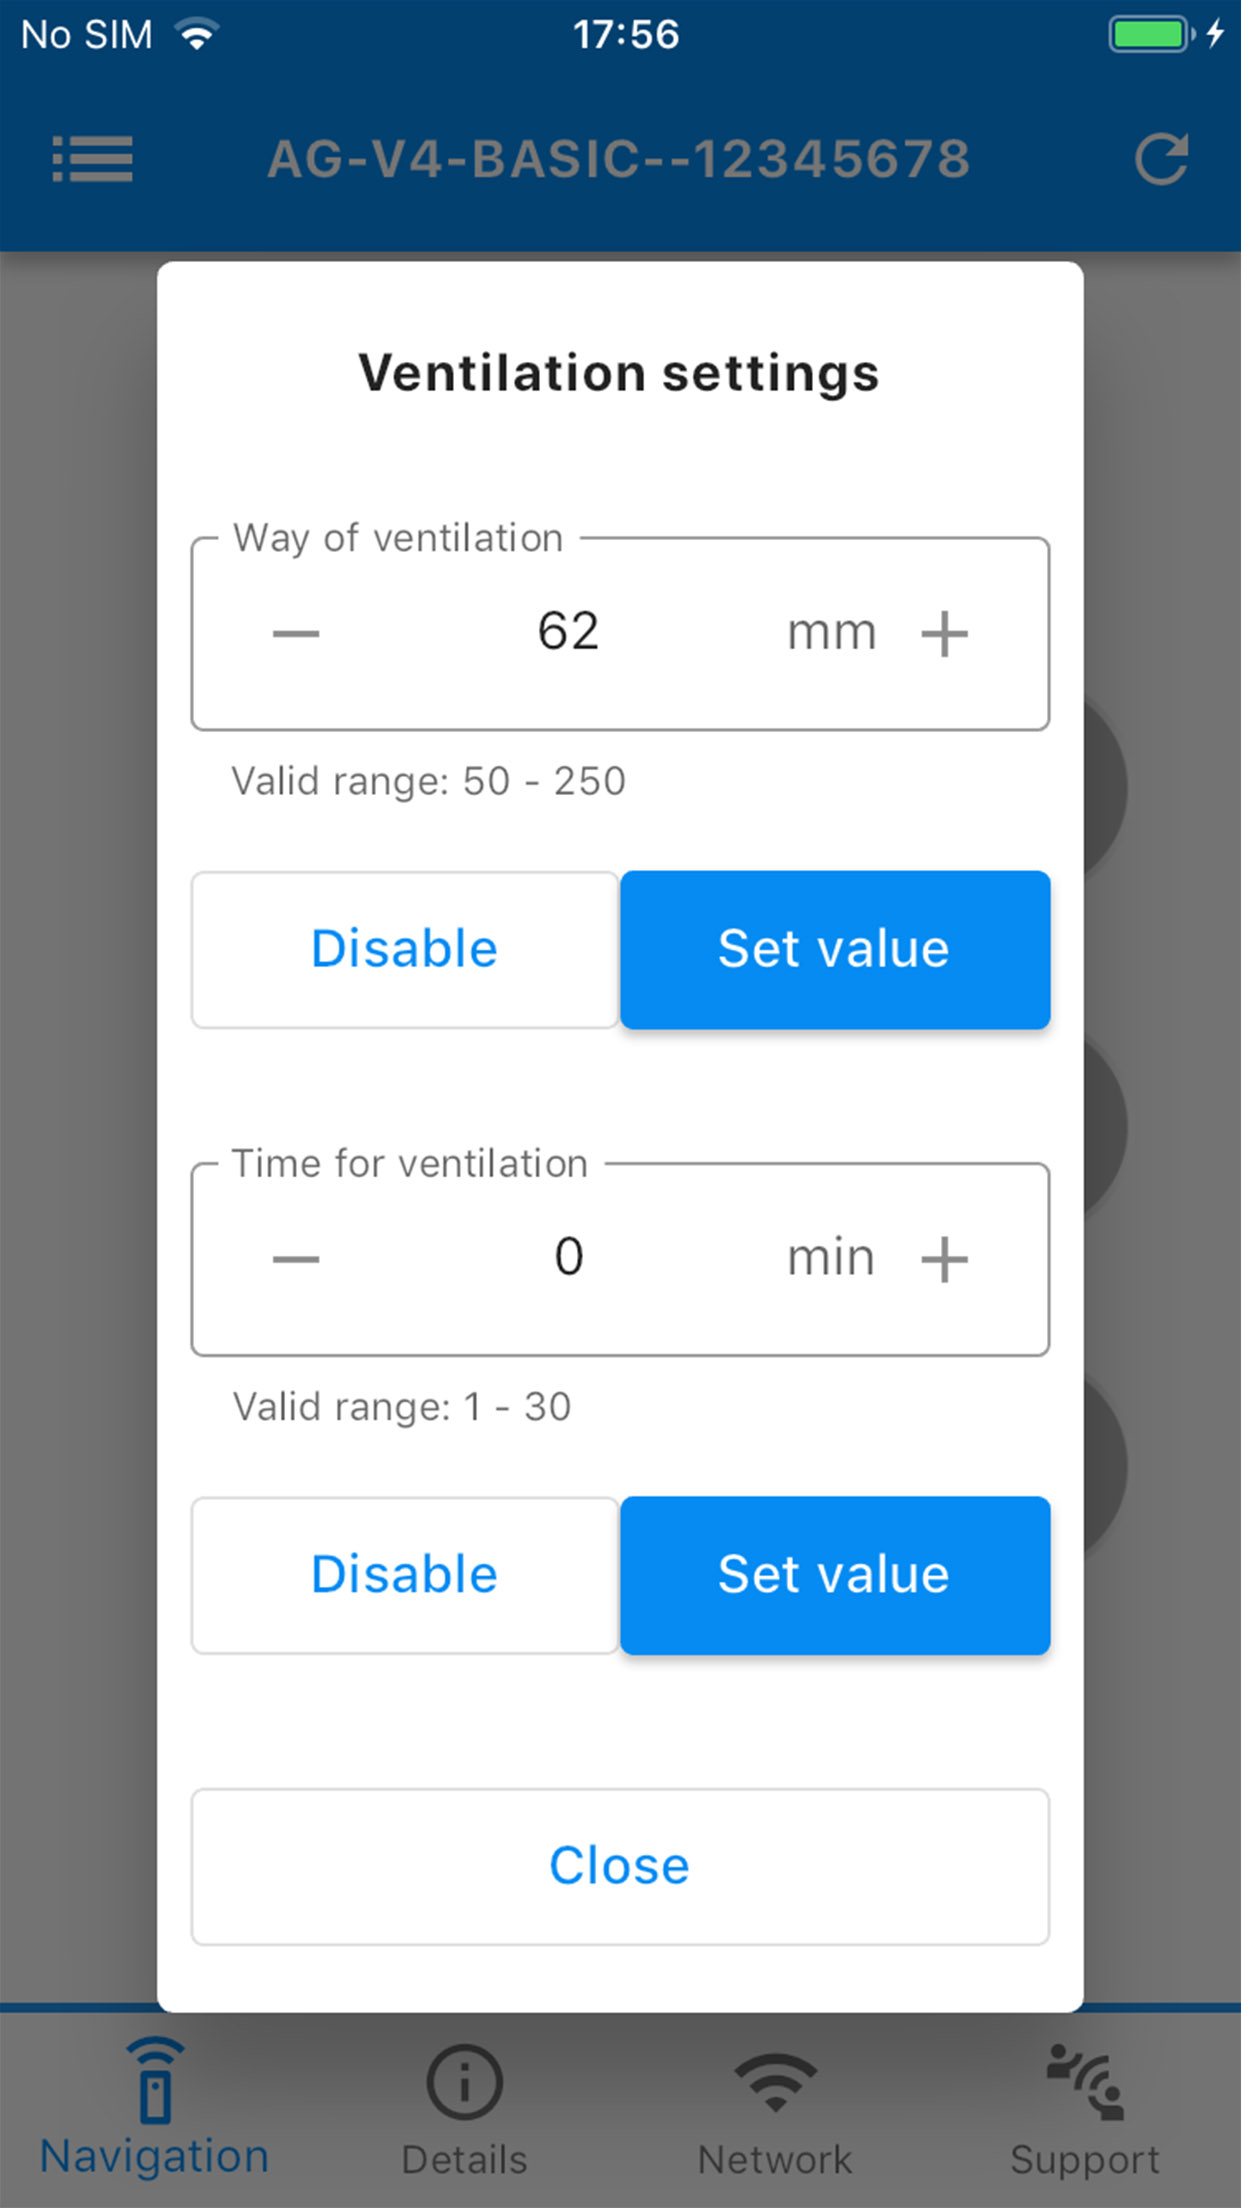The width and height of the screenshot is (1242, 2208).
Task: Disable the Way of ventilation setting
Action: (x=405, y=949)
